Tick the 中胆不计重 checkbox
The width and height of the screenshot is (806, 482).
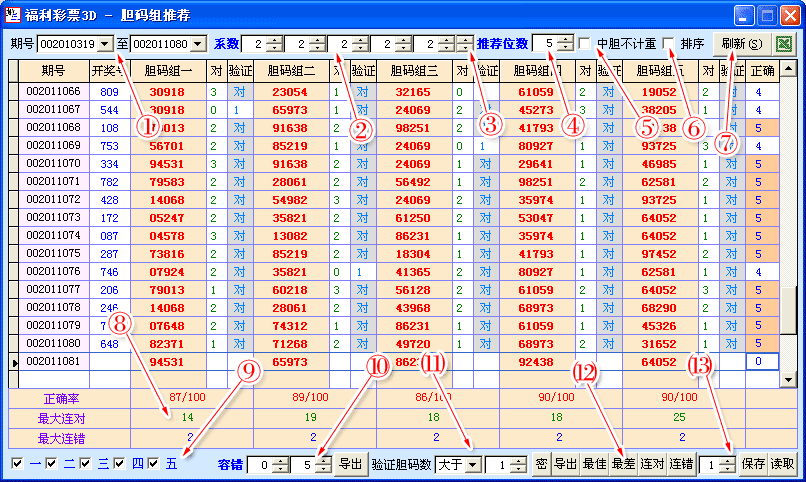pyautogui.click(x=584, y=44)
